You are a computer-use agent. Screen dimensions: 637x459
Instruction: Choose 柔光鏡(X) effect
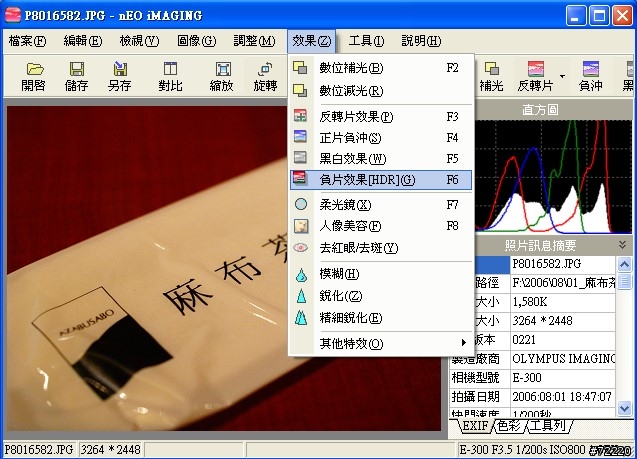tap(381, 205)
